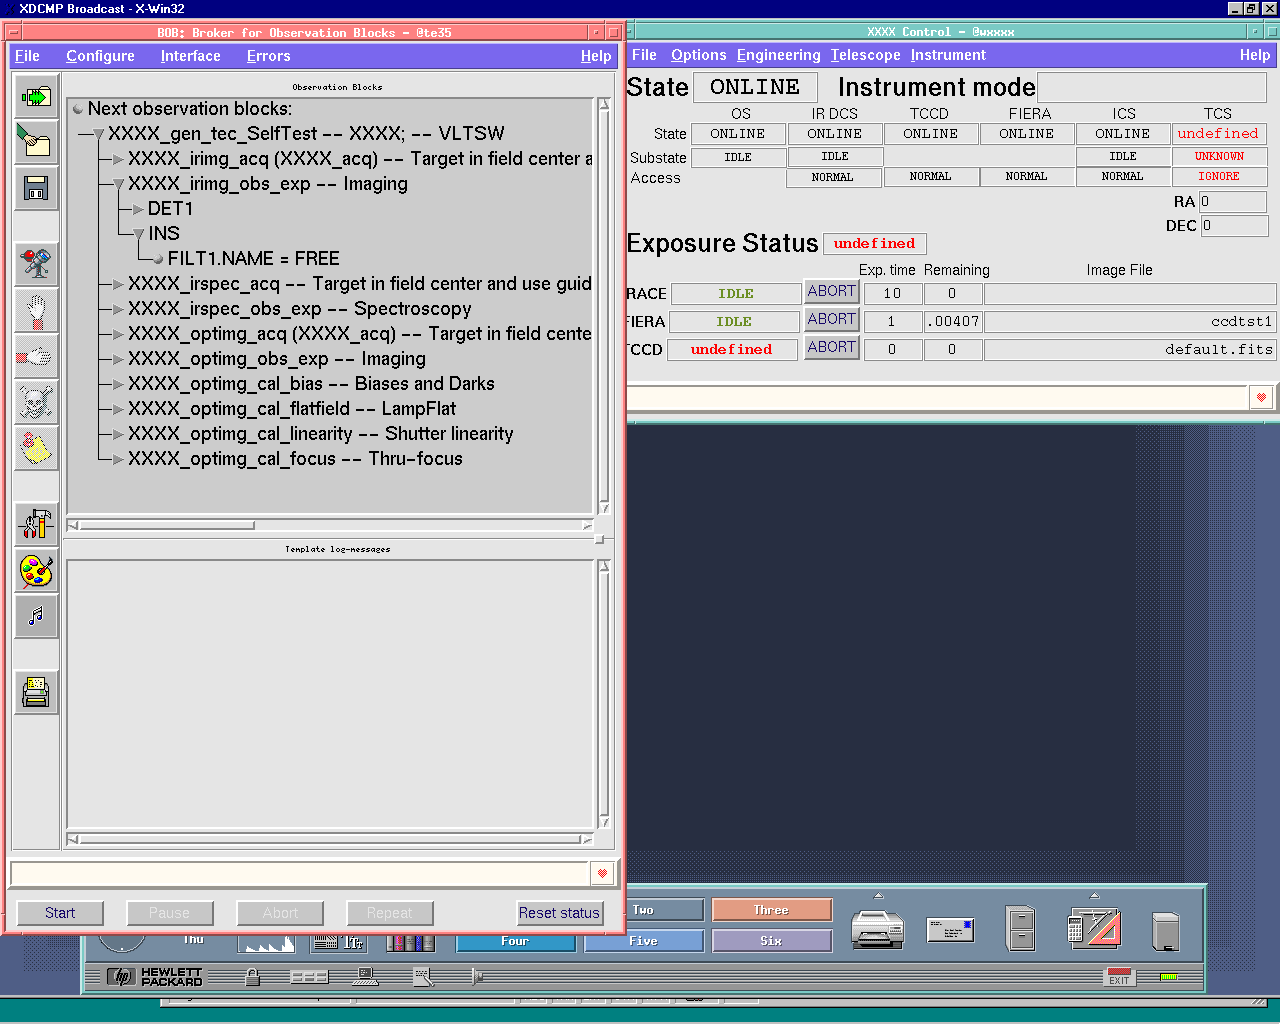Expand the XXXX_irspec_acq tree node
The height and width of the screenshot is (1024, 1280).
[119, 284]
